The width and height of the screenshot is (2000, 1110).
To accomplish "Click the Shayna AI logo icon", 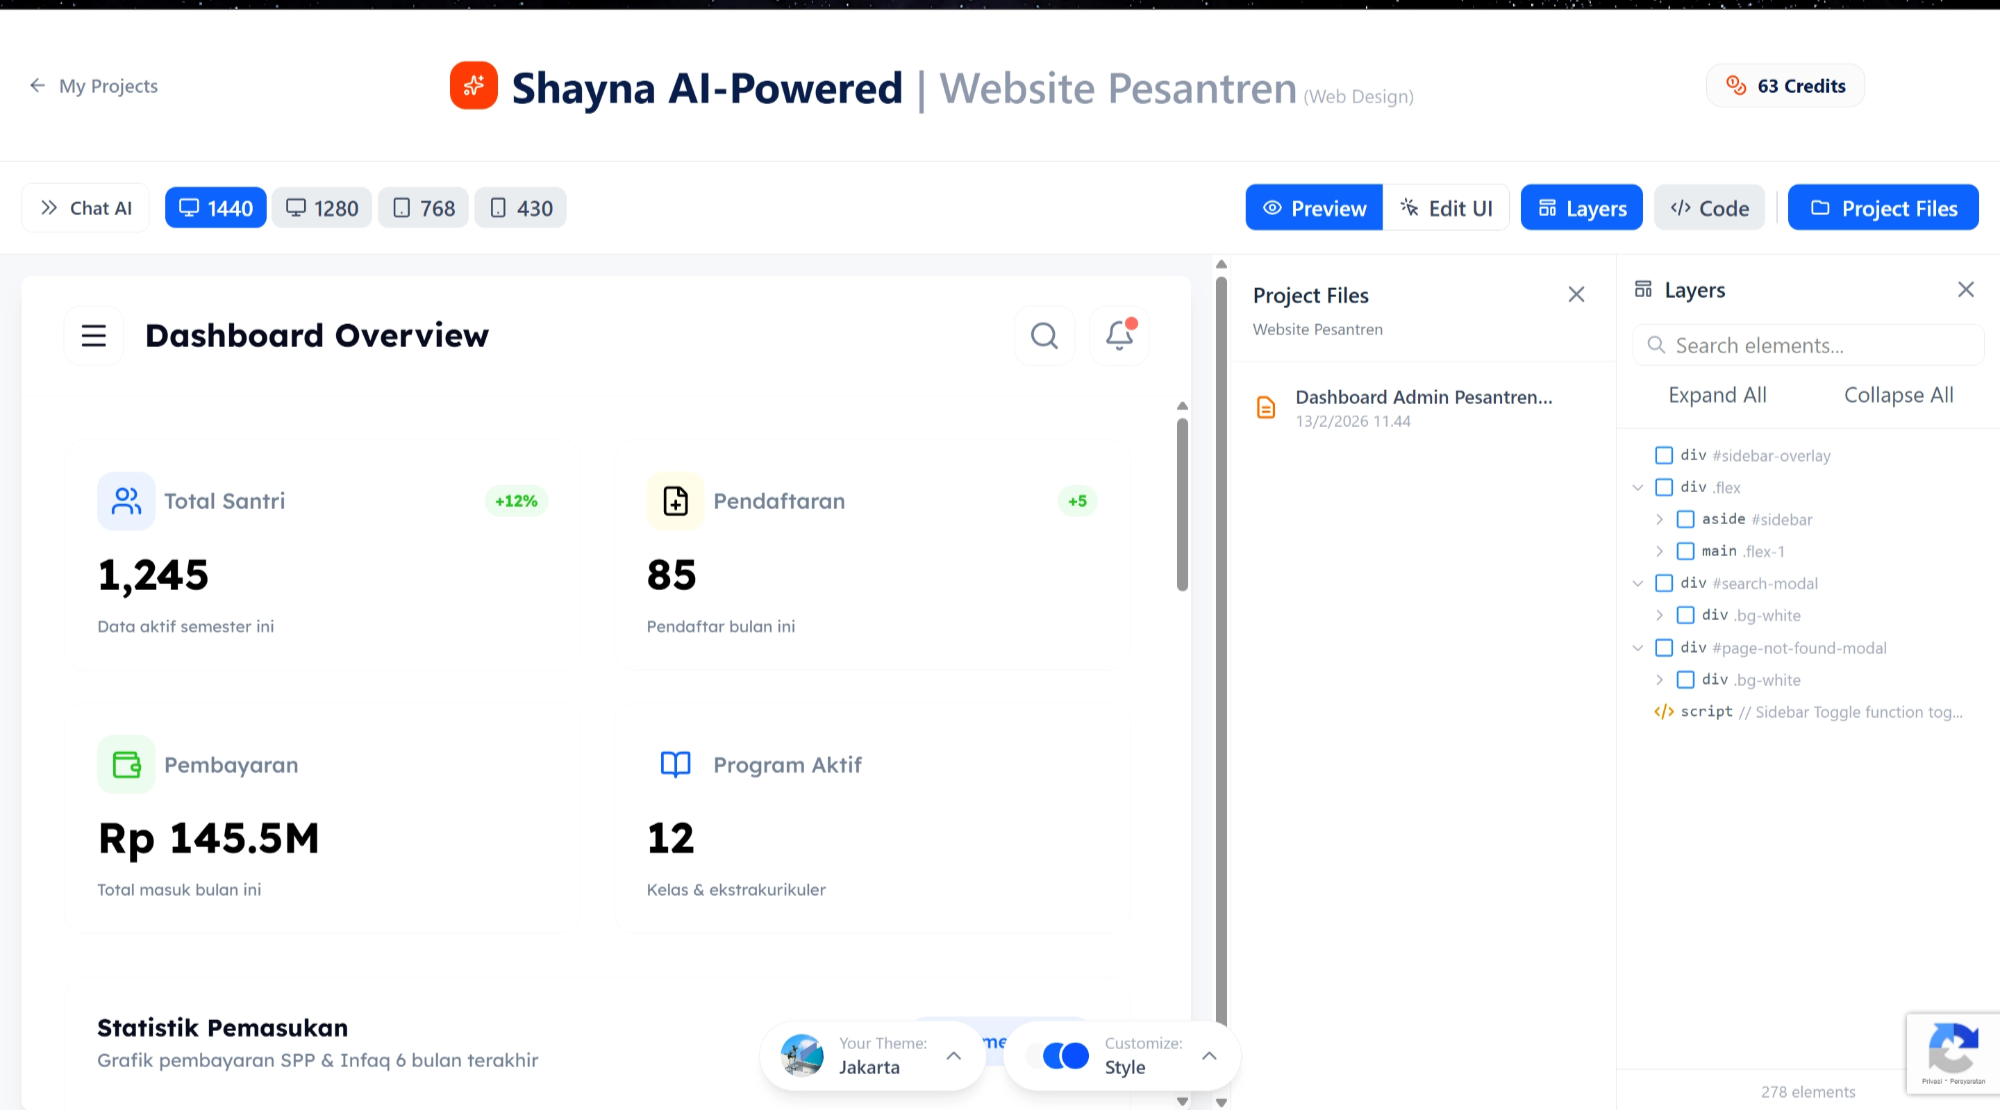I will click(473, 86).
